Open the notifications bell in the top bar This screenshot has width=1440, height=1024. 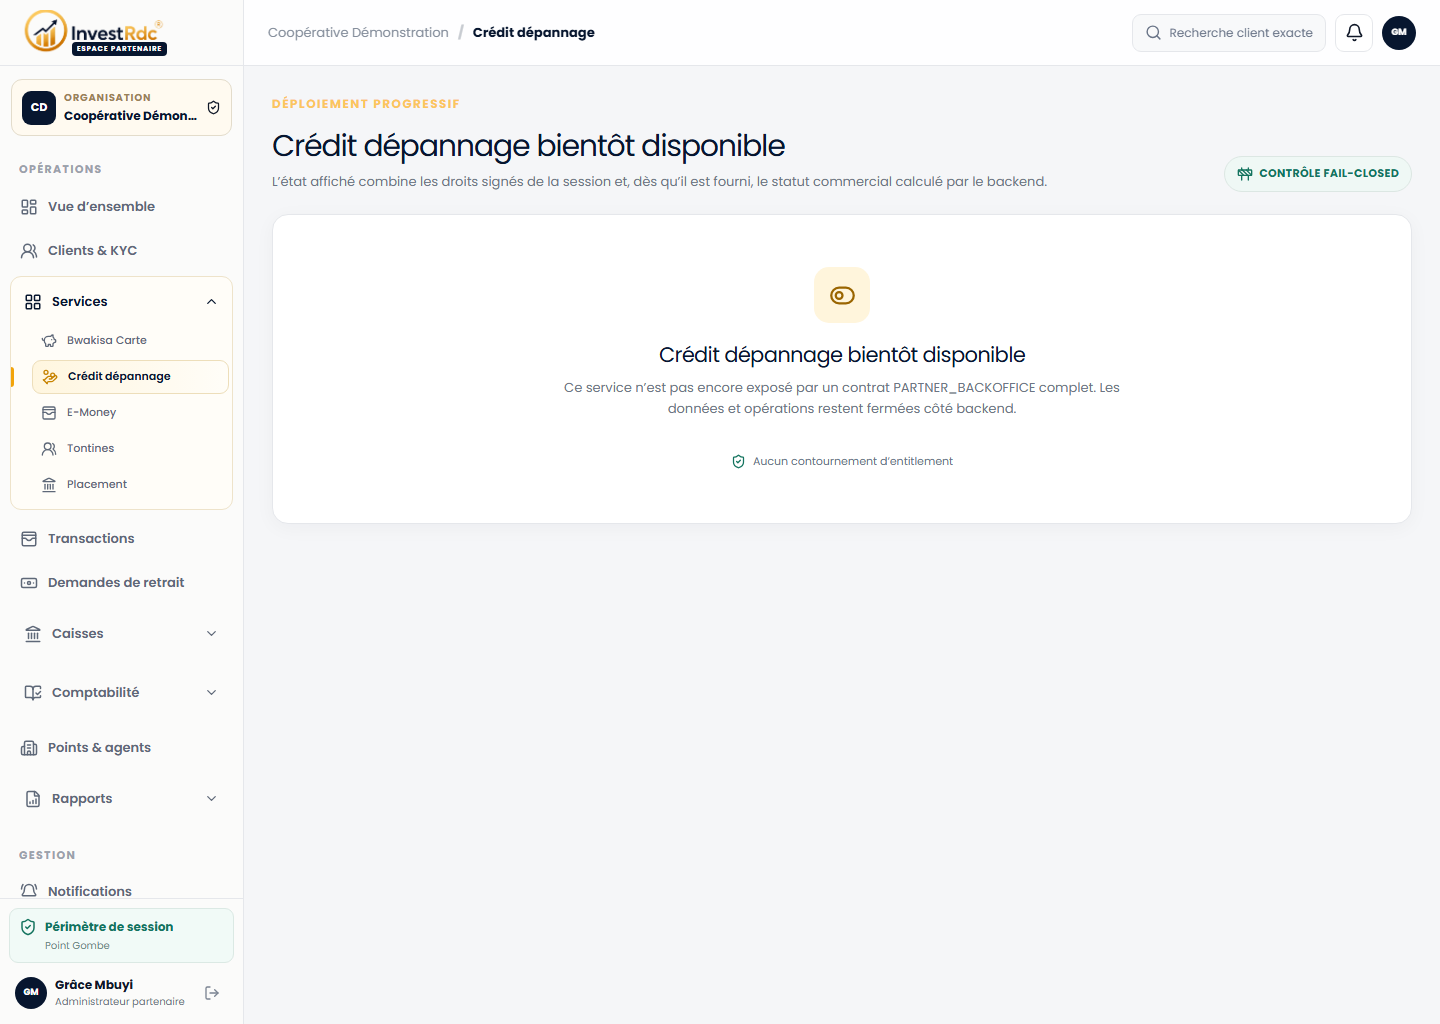tap(1354, 33)
